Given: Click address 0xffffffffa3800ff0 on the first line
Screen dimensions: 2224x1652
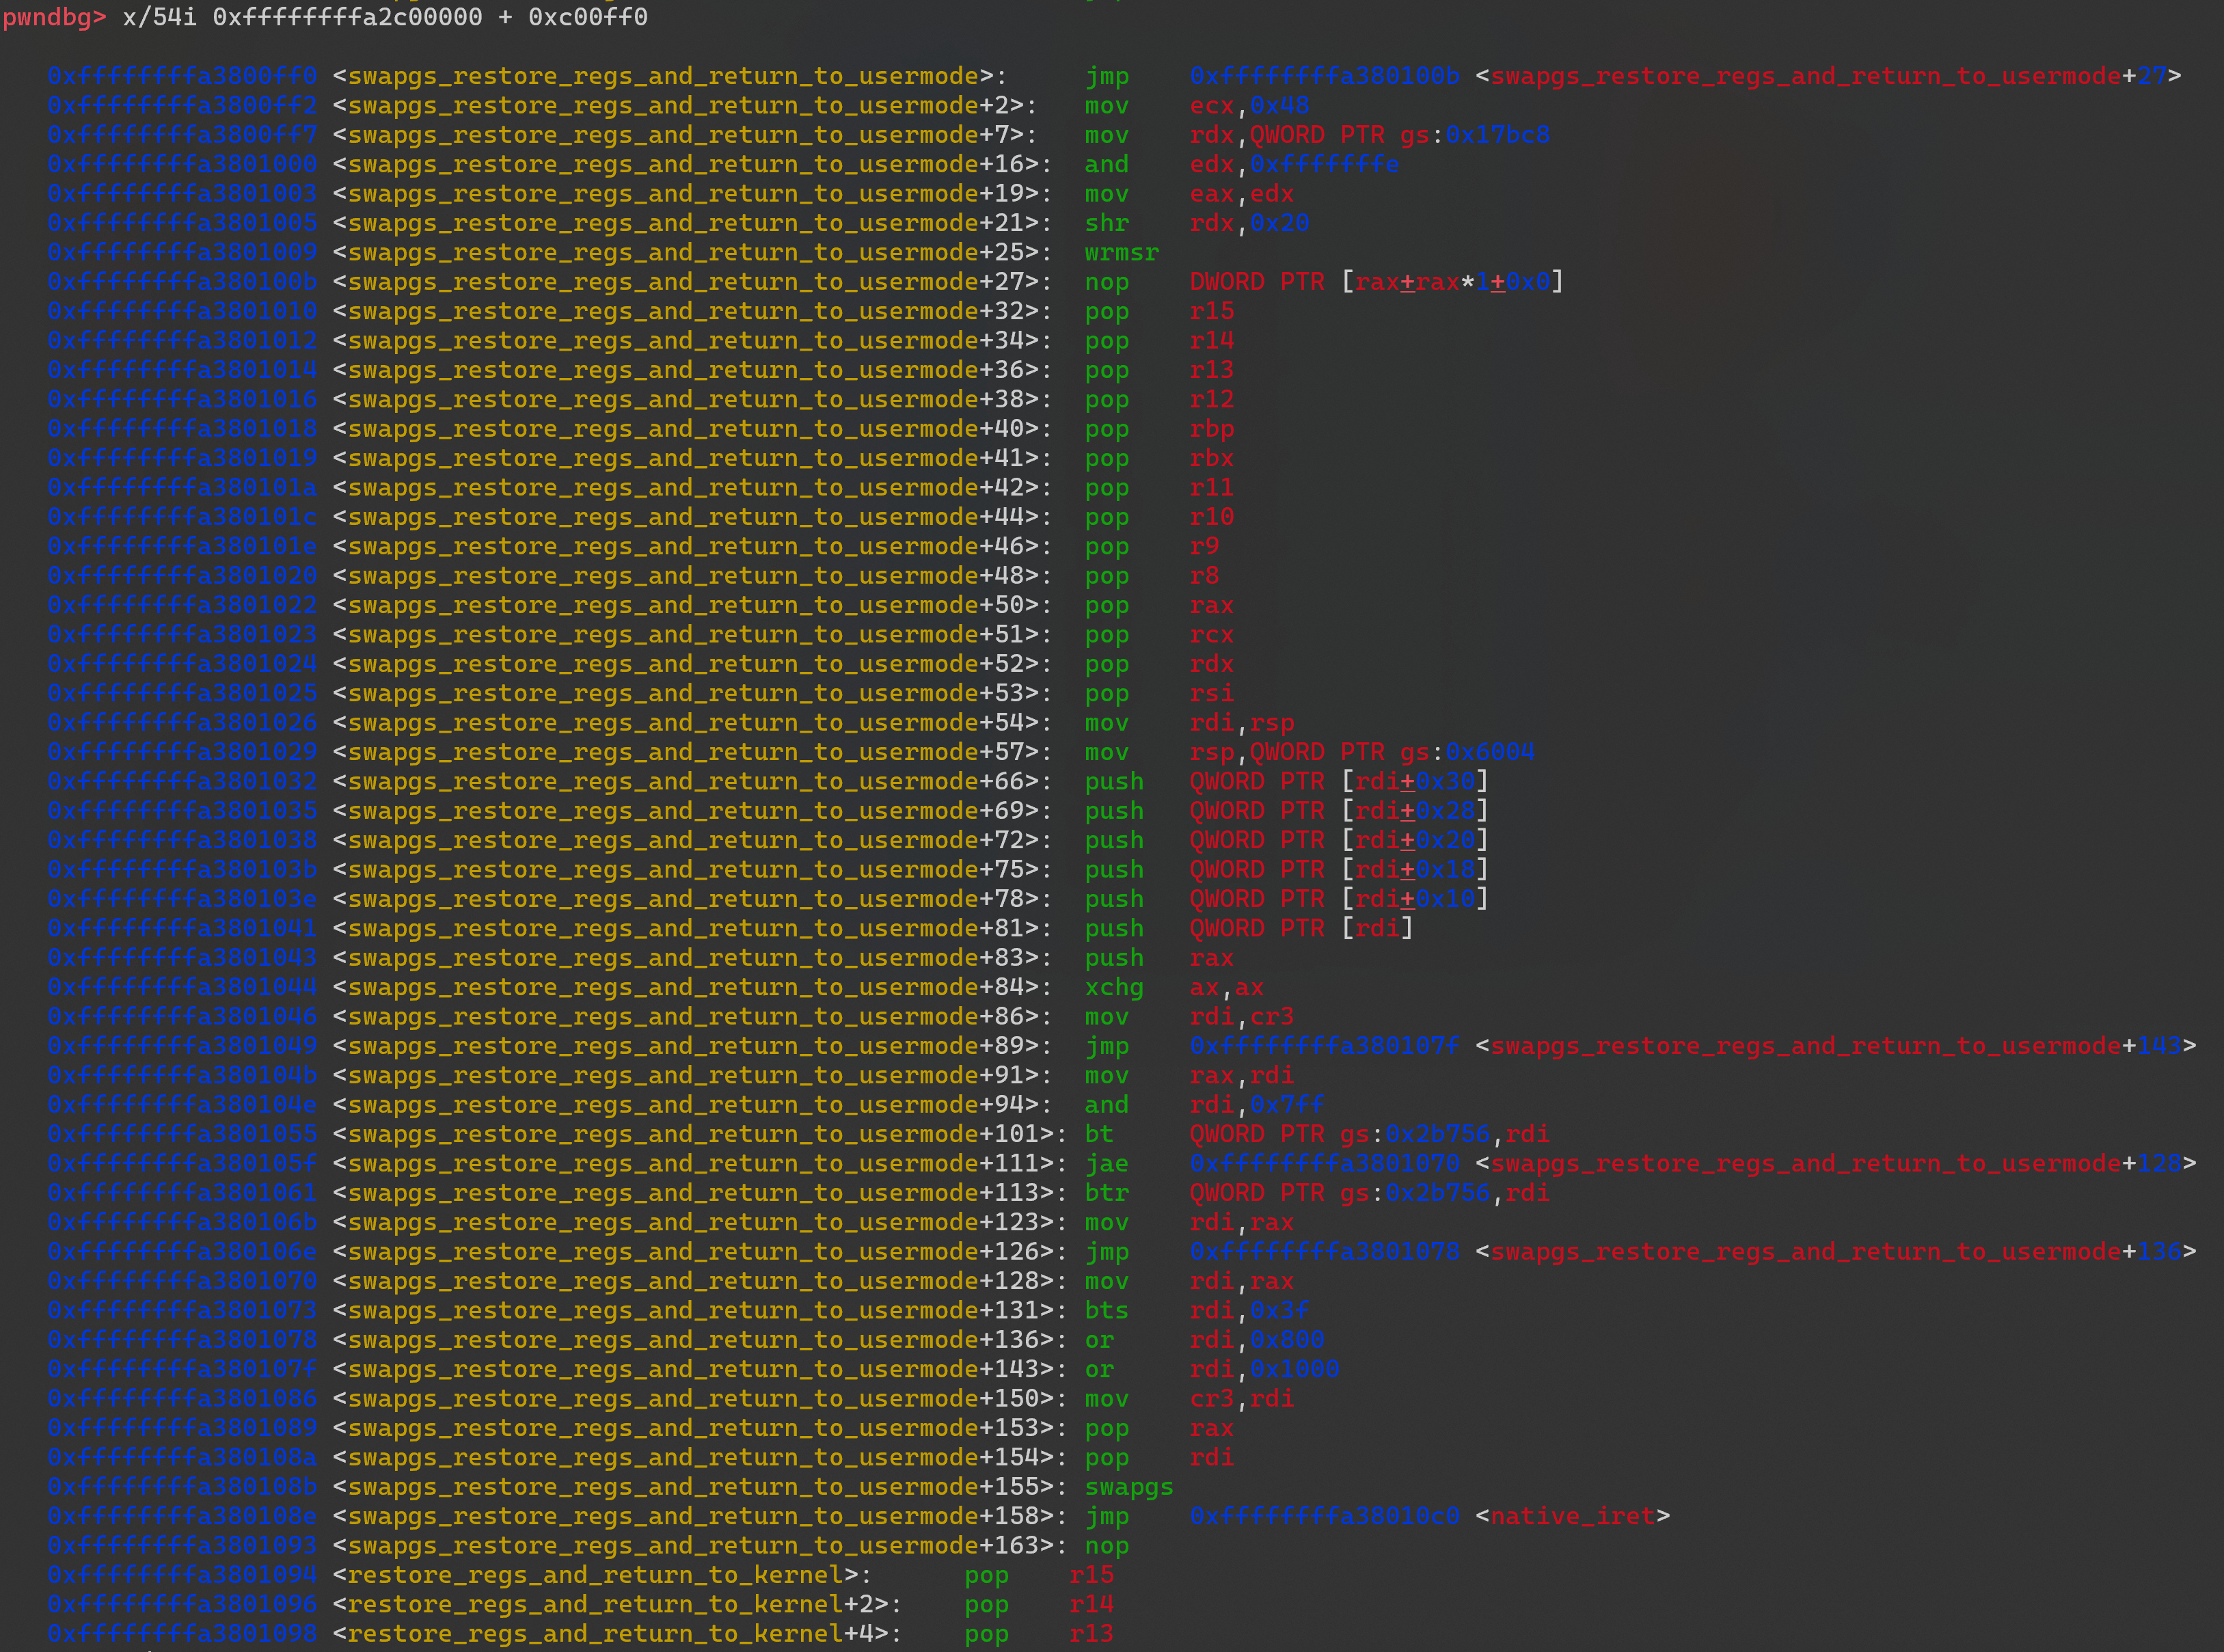Looking at the screenshot, I should coord(182,76).
